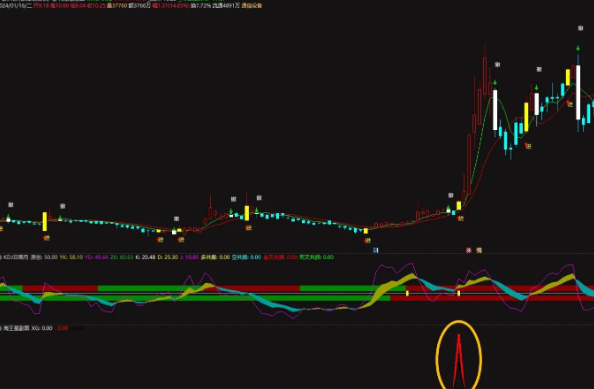Click green down arrow above first tall white candle
This screenshot has height=389, width=594.
[x=495, y=83]
